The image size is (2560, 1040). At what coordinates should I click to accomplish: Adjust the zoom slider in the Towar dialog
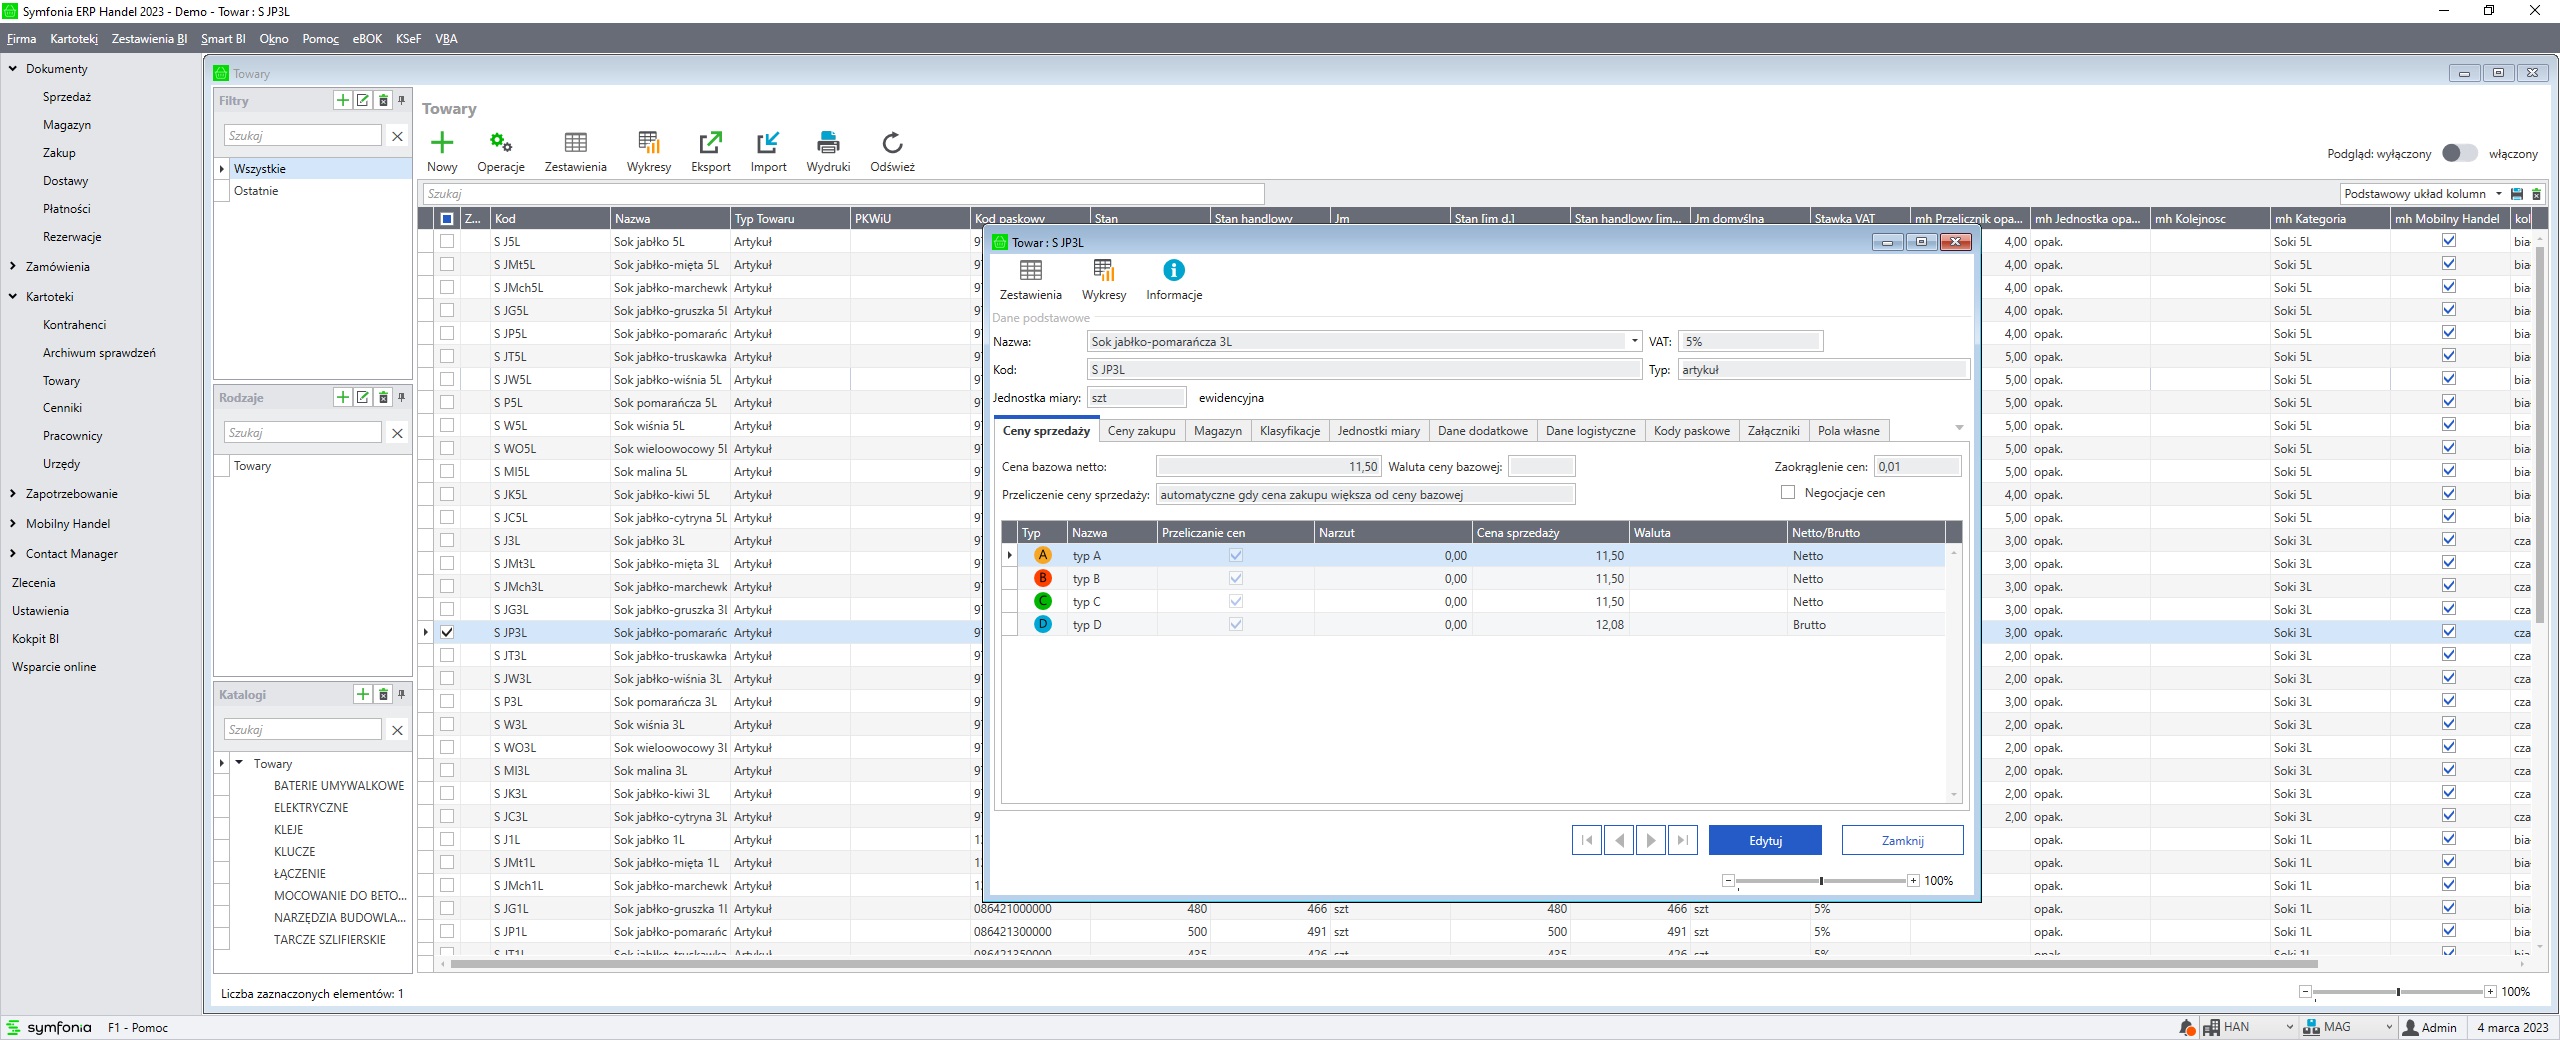pos(1821,881)
